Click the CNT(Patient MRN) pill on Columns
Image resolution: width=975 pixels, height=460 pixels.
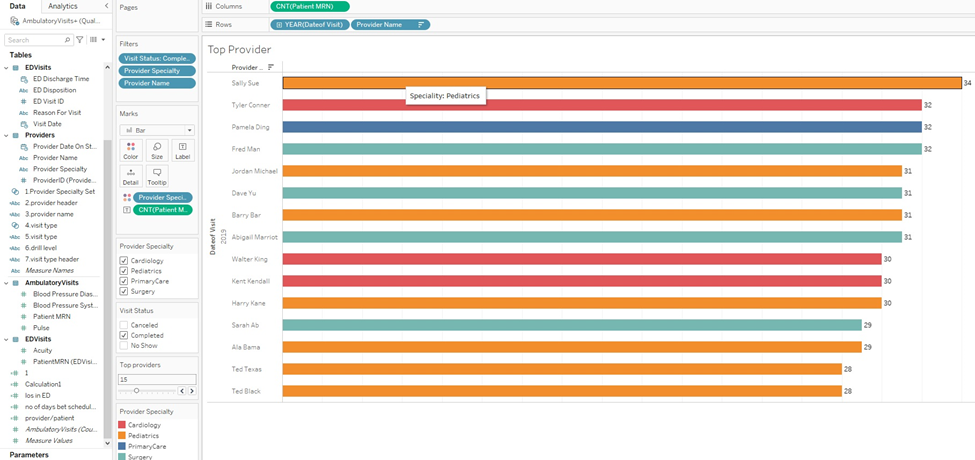tap(310, 6)
